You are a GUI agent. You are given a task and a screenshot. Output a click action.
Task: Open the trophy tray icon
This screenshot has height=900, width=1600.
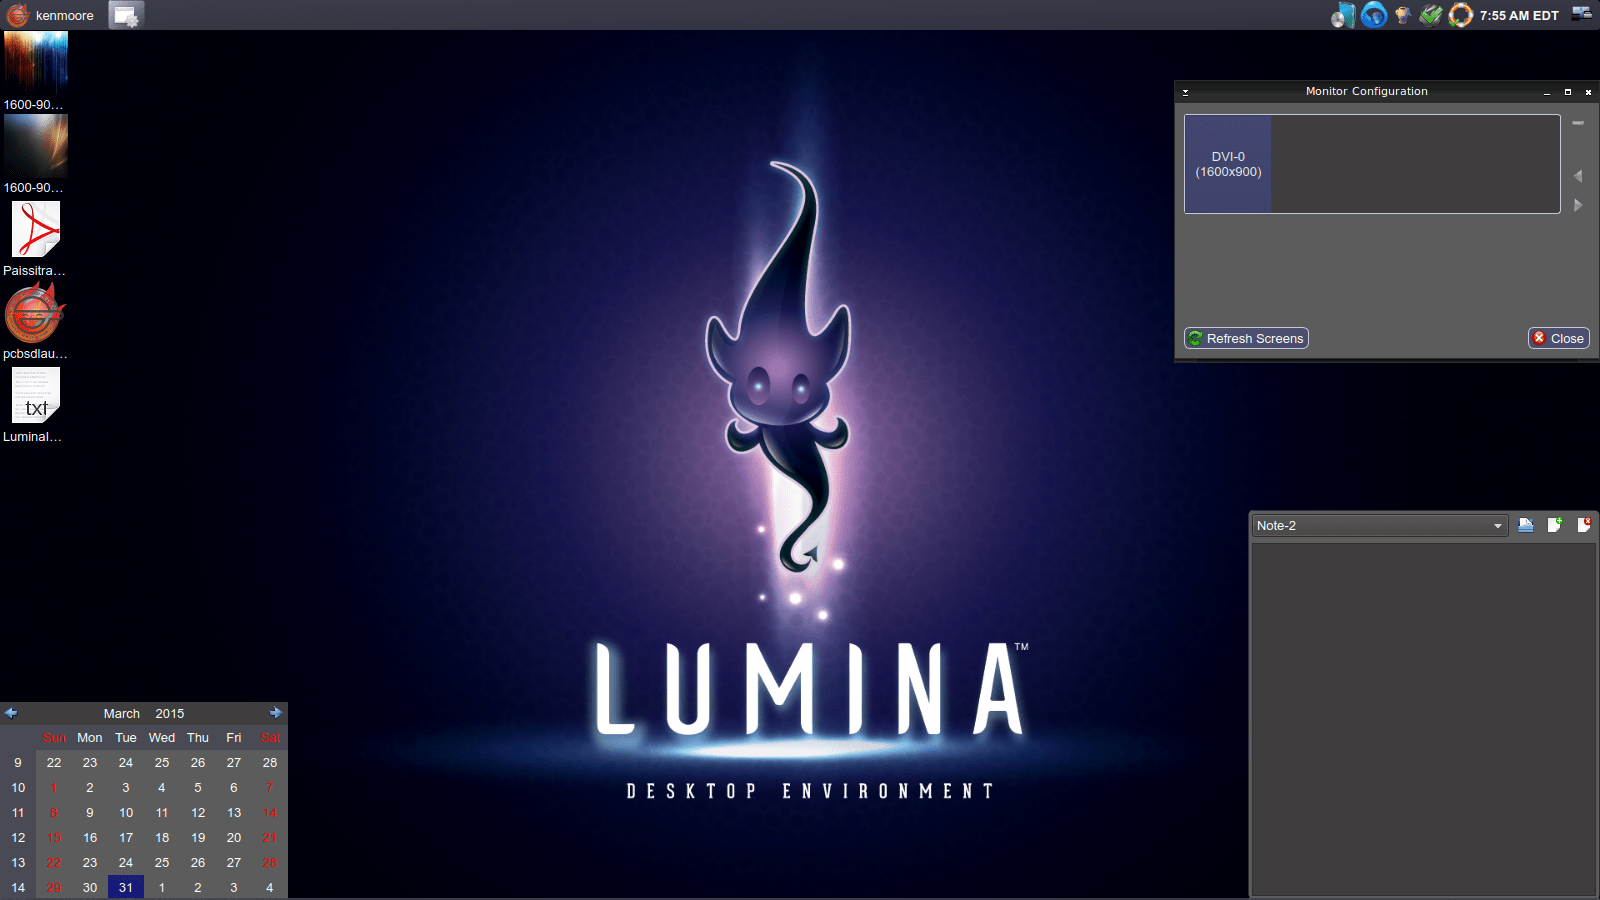[1402, 15]
